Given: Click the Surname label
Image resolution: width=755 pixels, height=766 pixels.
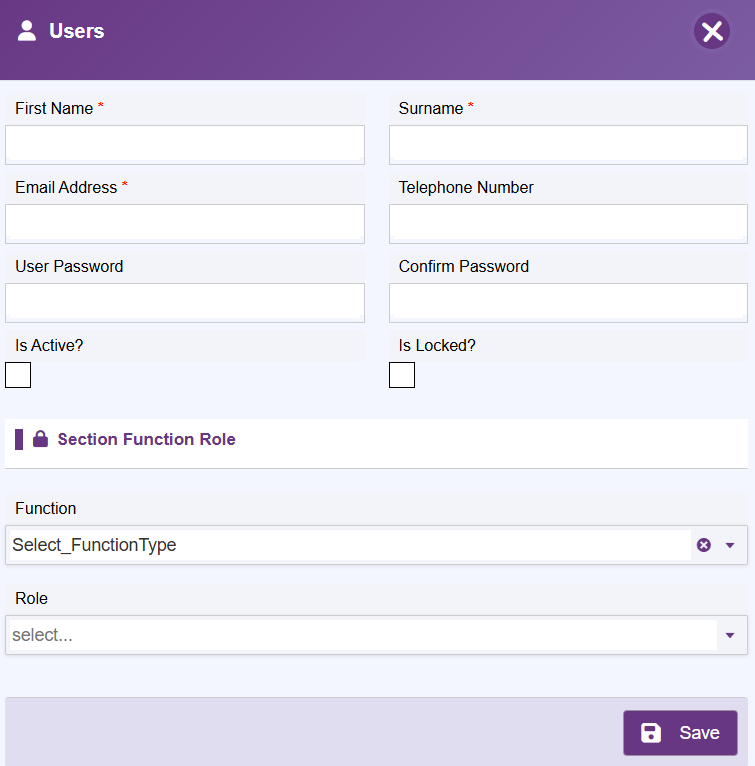Looking at the screenshot, I should tap(431, 108).
